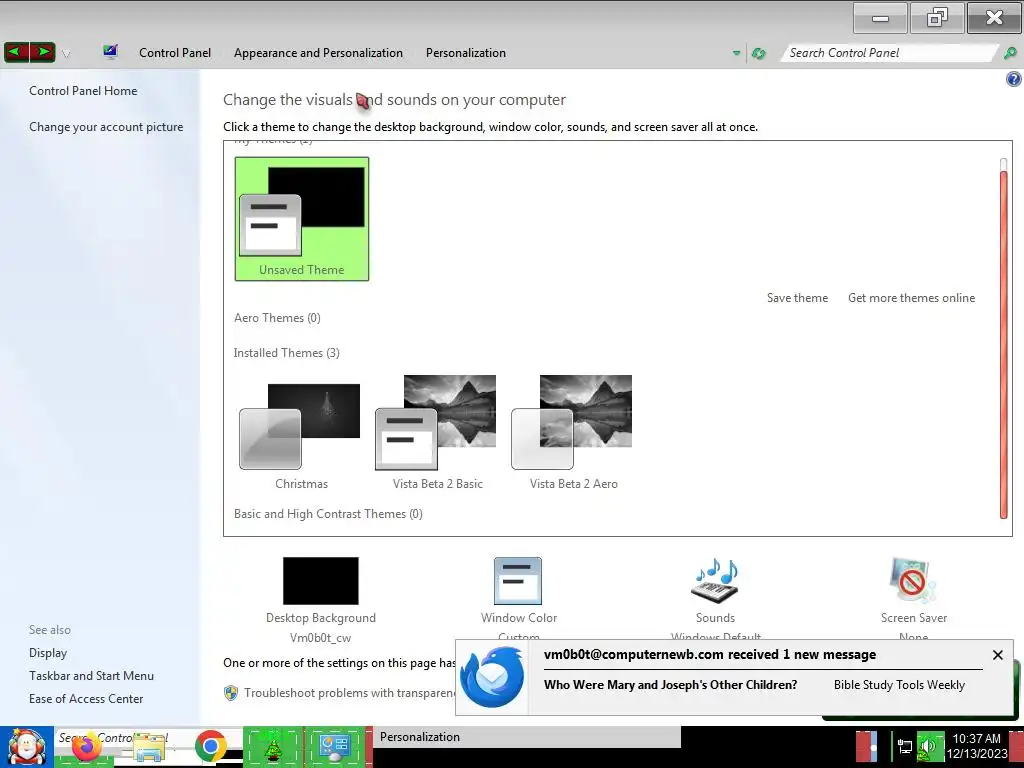Image resolution: width=1024 pixels, height=768 pixels.
Task: Click the Control Panel taskbar icon
Action: click(335, 748)
